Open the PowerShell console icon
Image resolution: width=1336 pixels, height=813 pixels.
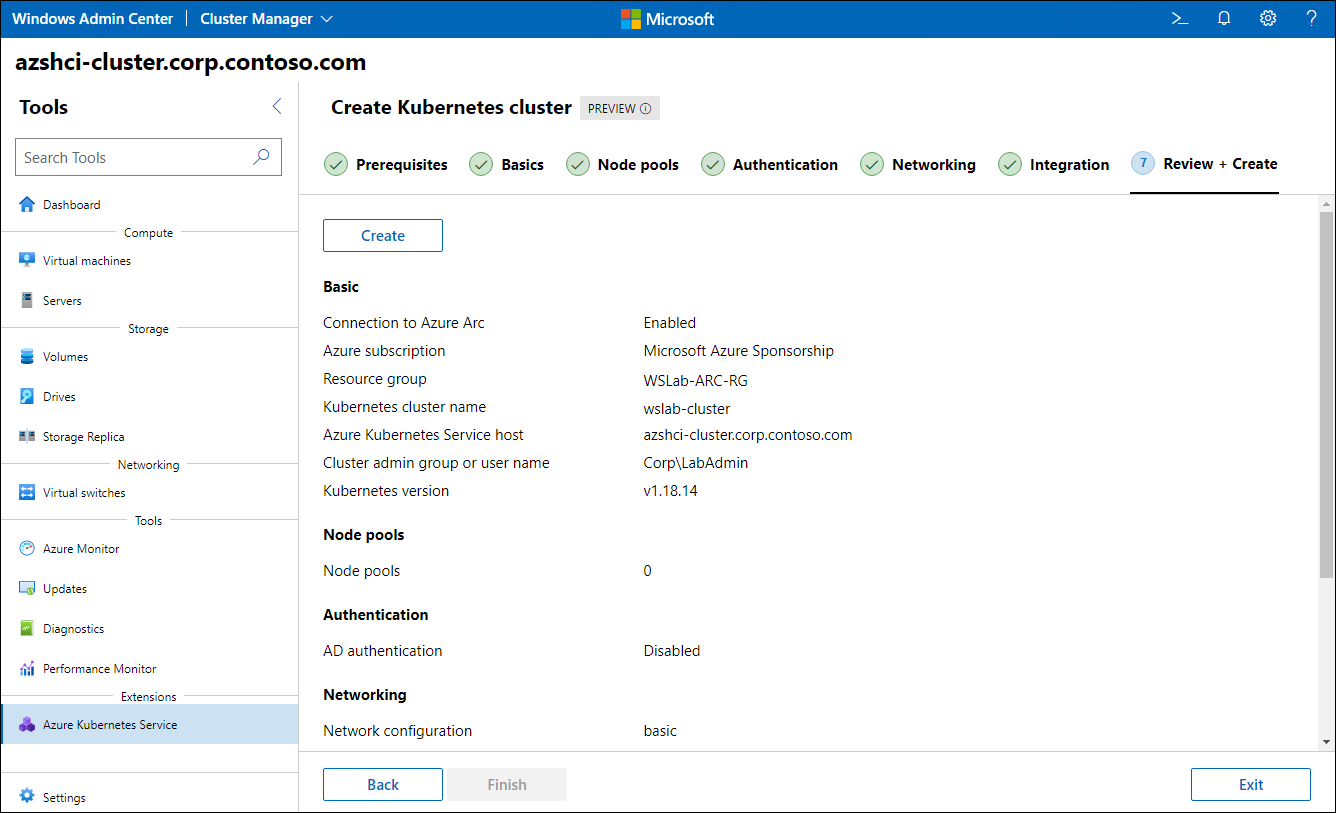coord(1180,18)
